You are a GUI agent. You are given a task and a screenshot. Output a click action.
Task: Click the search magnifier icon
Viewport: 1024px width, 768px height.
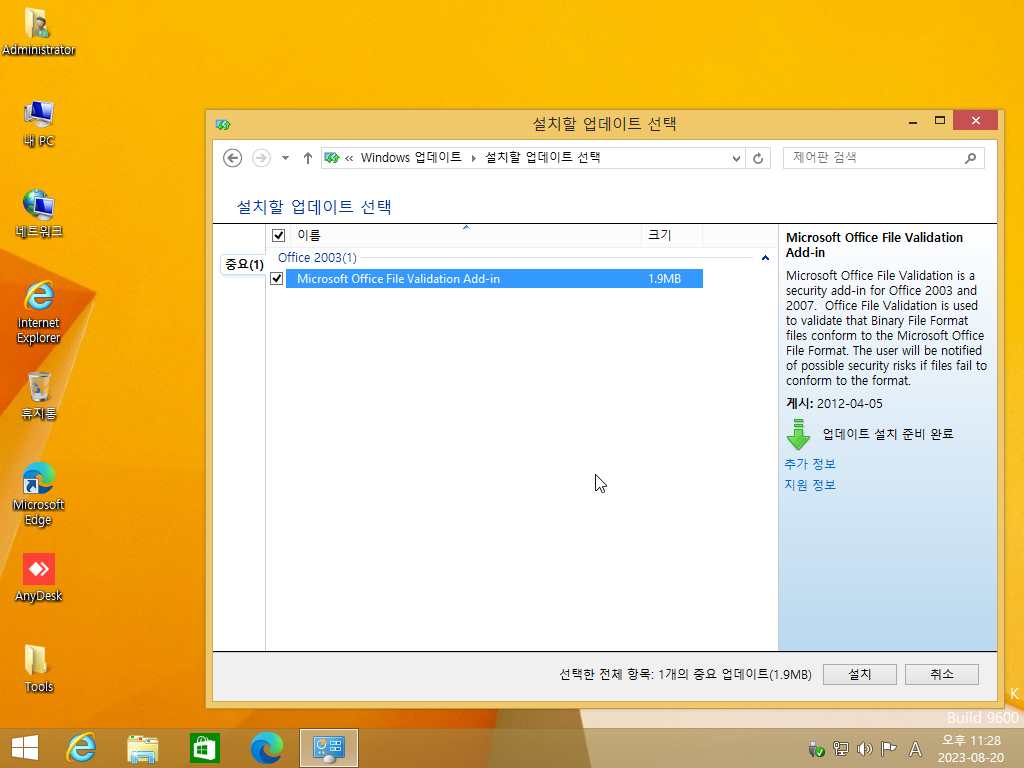(970, 158)
